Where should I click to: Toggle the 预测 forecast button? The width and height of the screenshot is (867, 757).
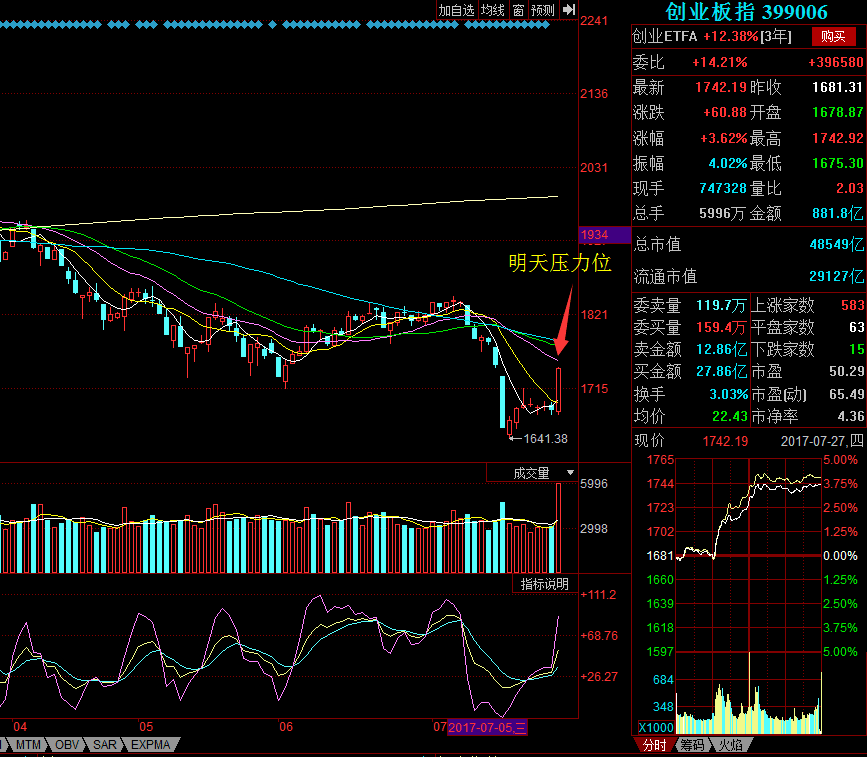(542, 10)
